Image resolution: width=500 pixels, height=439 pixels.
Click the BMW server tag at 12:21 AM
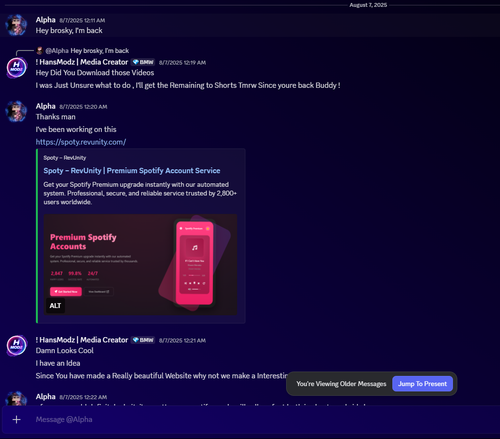143,340
